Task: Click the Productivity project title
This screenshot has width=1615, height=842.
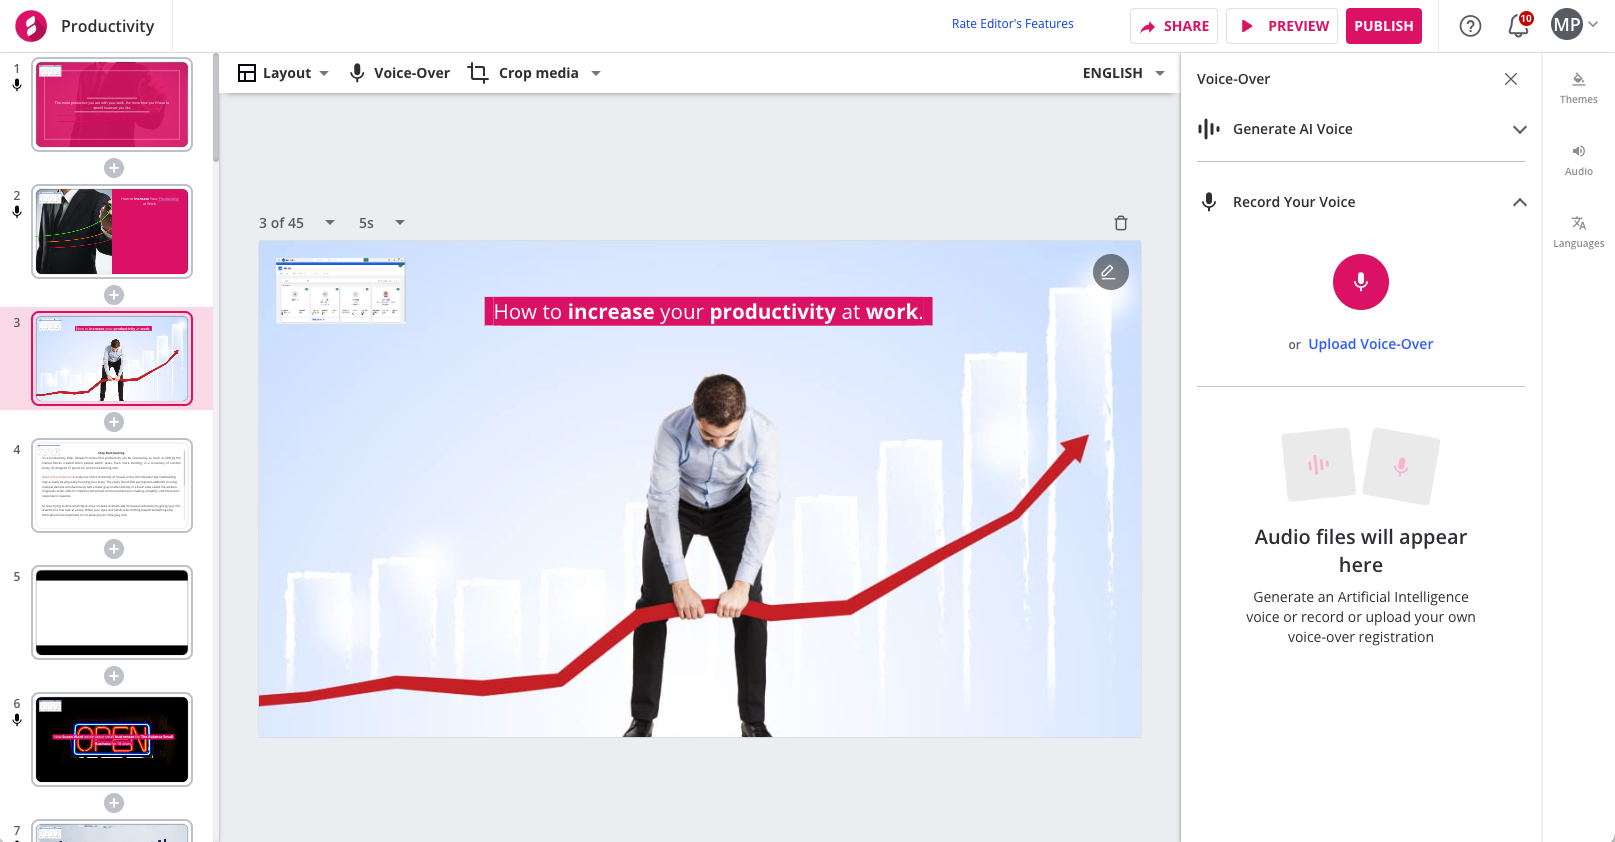Action: [107, 26]
